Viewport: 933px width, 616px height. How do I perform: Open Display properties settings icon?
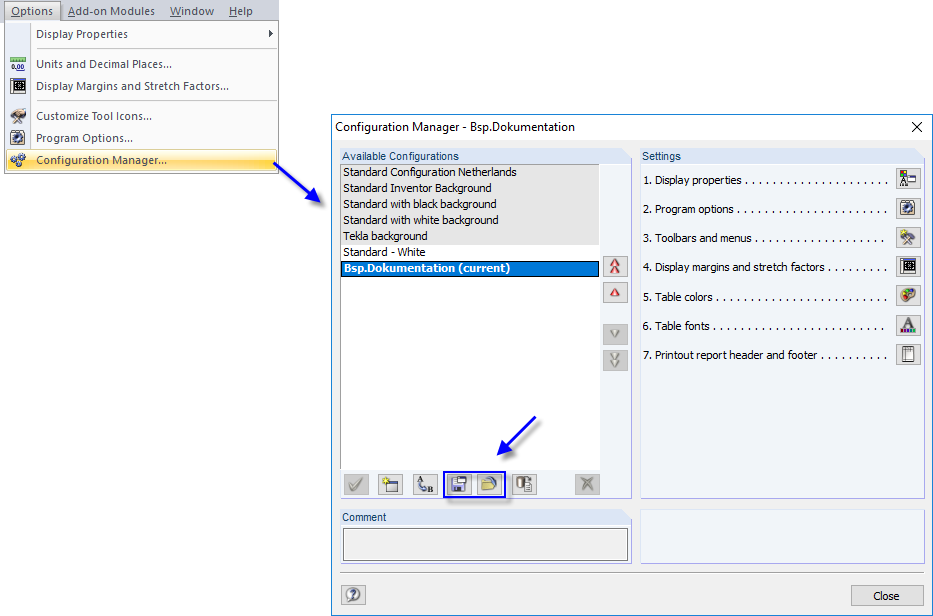click(908, 178)
